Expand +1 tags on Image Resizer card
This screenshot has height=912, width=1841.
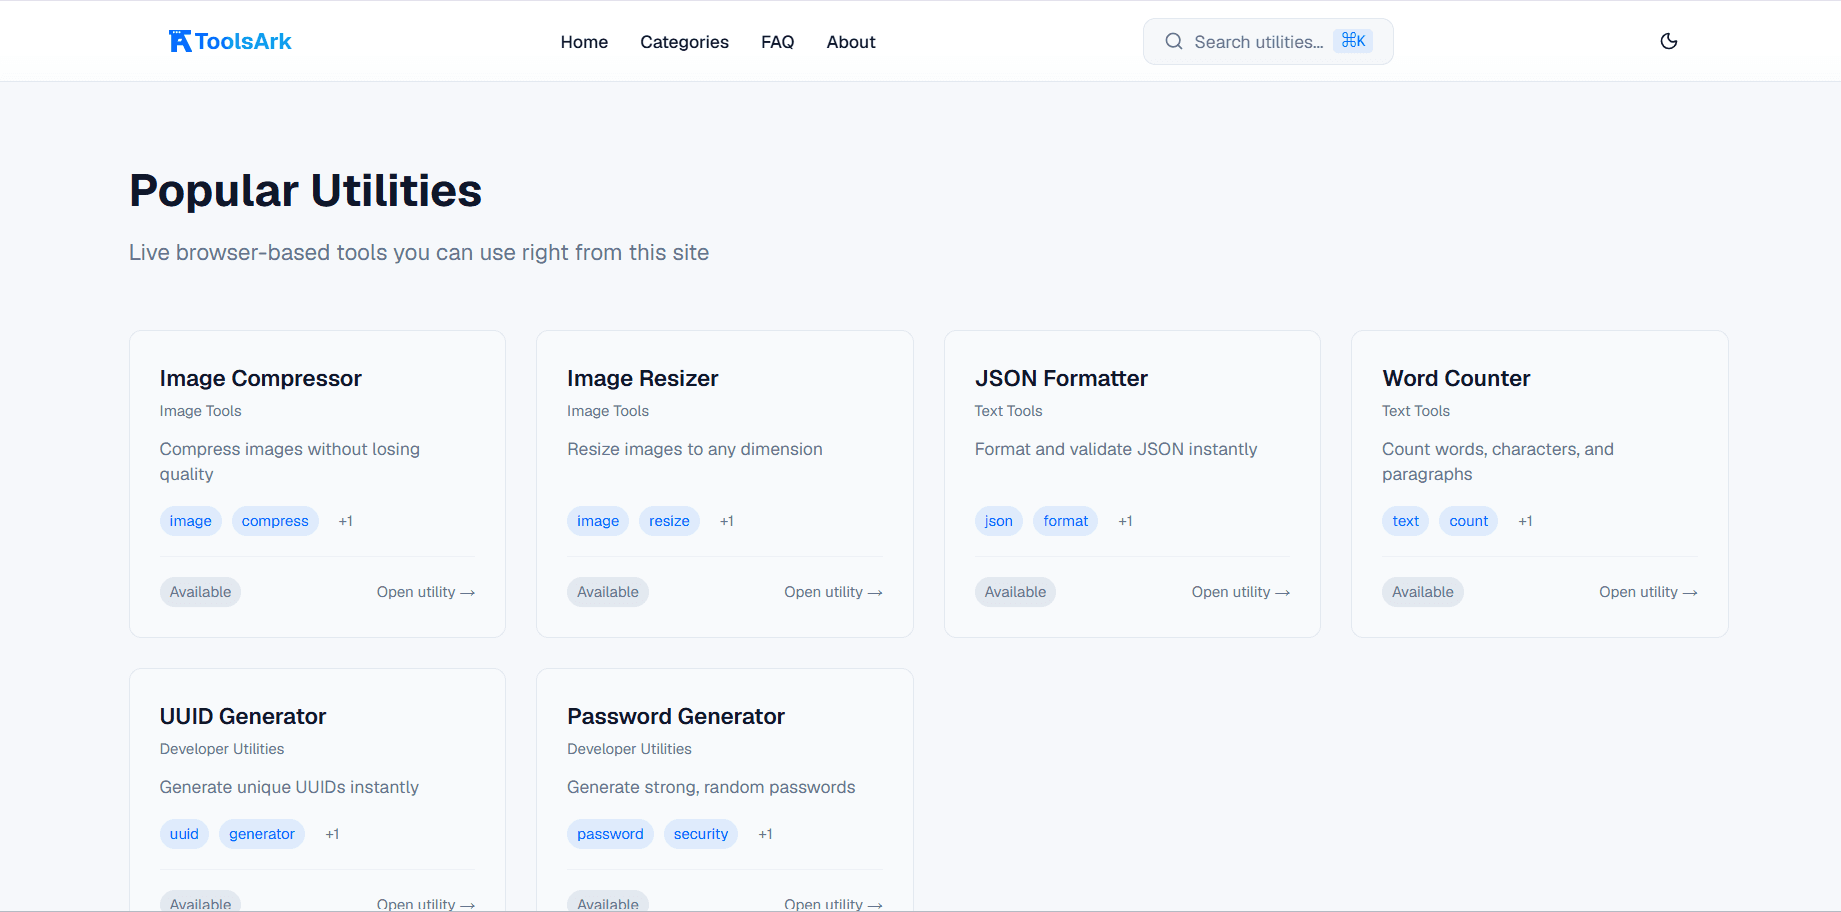pos(727,521)
